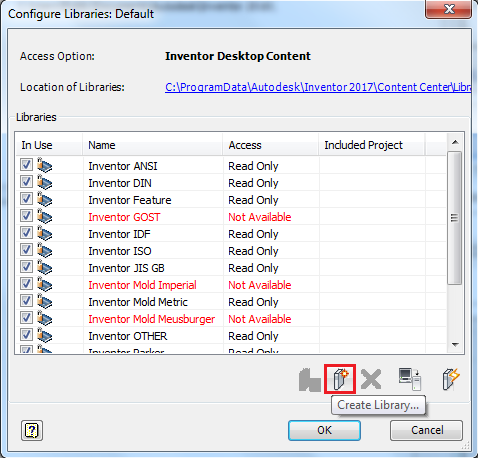The width and height of the screenshot is (478, 458).
Task: Click the library icon beside Inventor Mold Meusburger
Action: coord(44,318)
